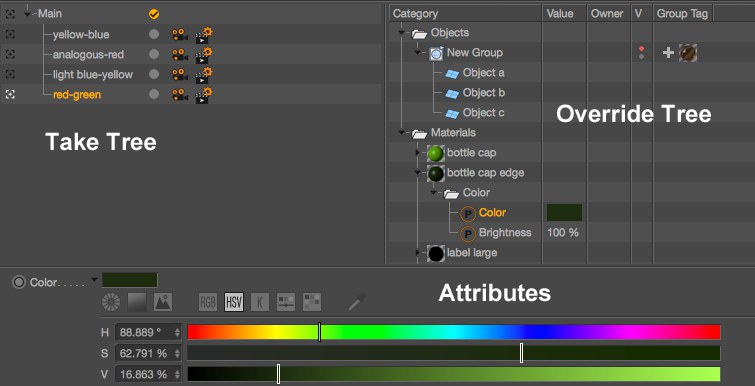The height and width of the screenshot is (386, 755).
Task: Click the label large material sphere icon
Action: (435, 253)
